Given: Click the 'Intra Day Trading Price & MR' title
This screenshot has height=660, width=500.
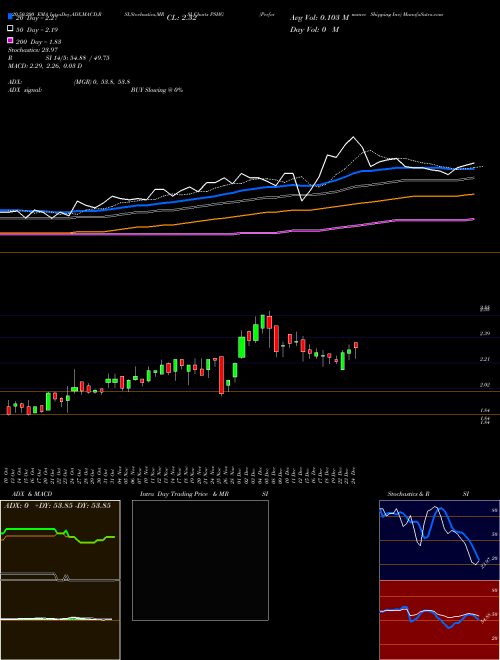Looking at the screenshot, I should pos(184,494).
